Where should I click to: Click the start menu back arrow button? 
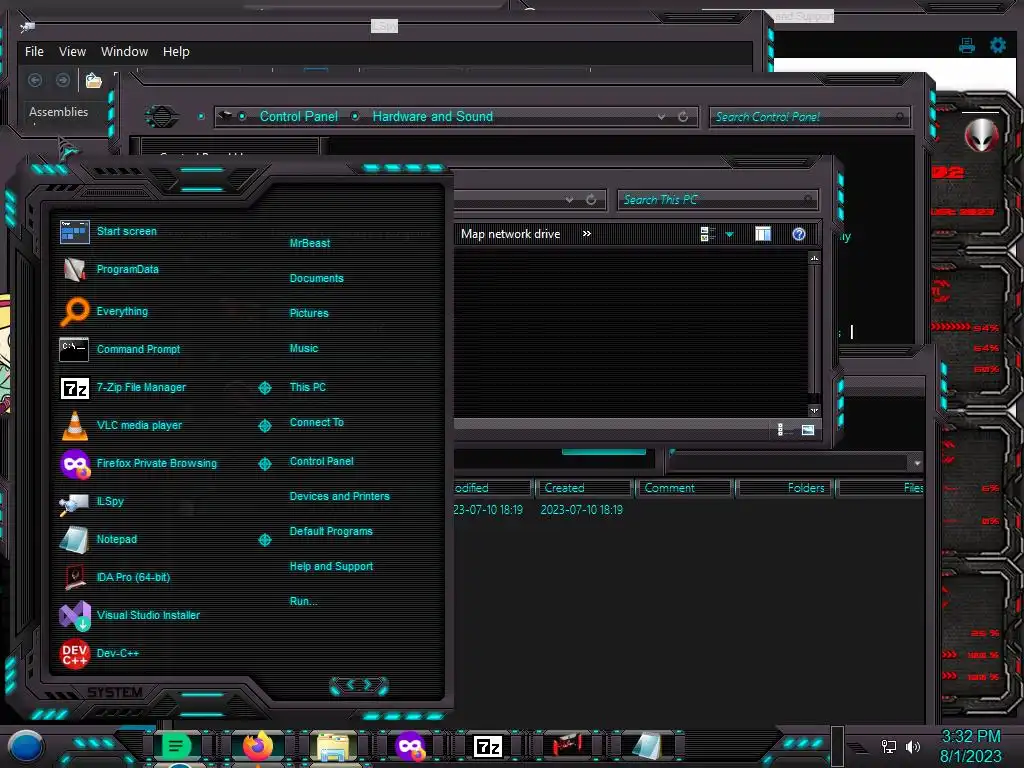pos(349,685)
